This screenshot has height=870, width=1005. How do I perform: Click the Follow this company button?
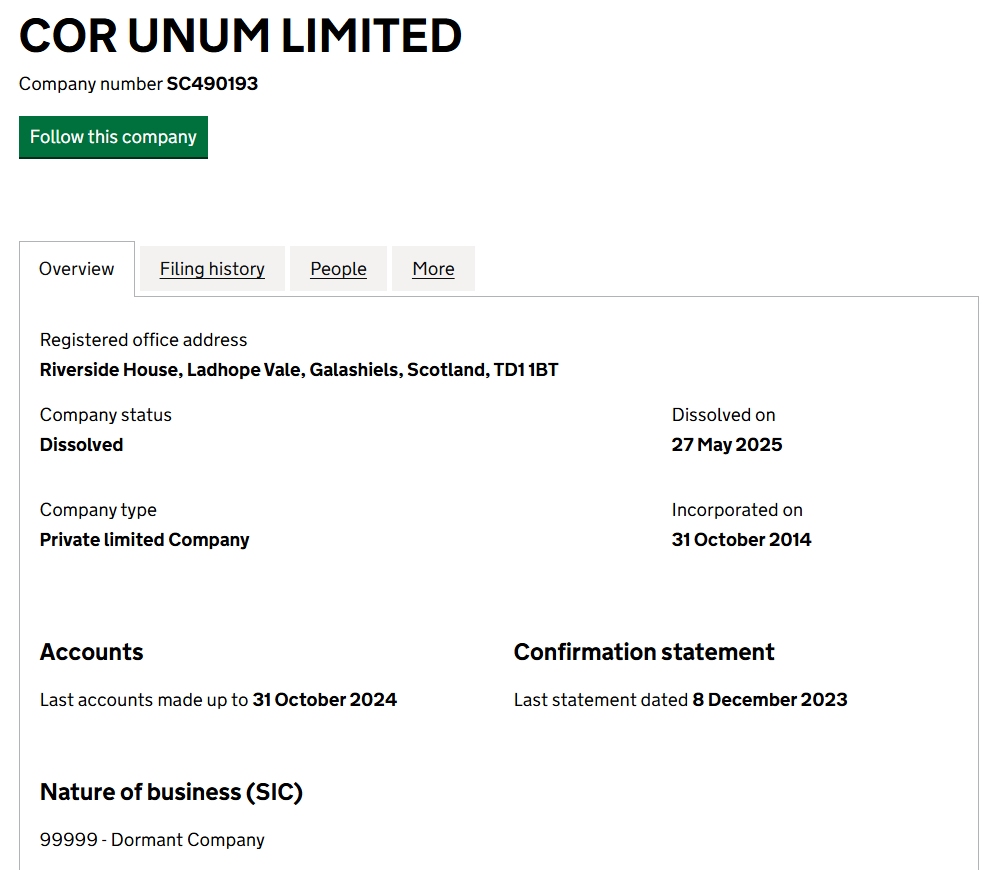pos(113,137)
